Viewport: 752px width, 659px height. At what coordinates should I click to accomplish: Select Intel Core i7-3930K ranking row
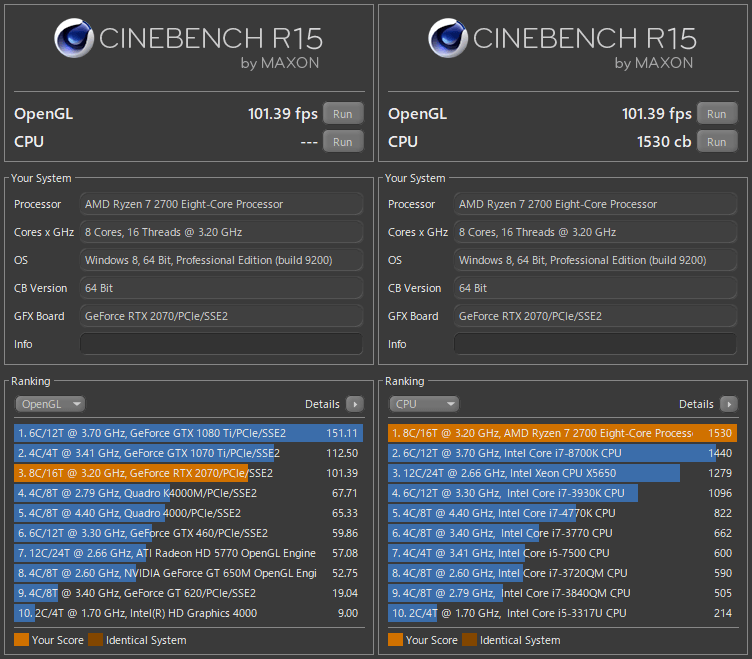point(563,493)
